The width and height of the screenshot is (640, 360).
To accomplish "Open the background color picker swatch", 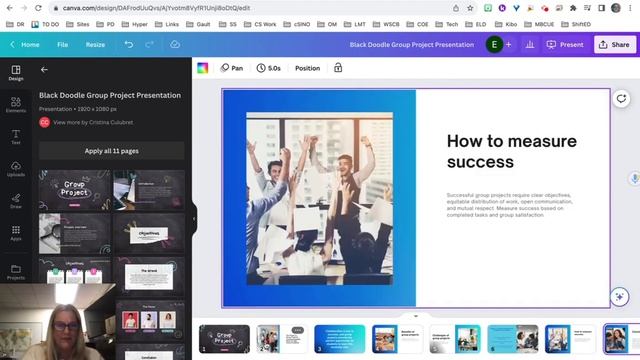I will [202, 68].
